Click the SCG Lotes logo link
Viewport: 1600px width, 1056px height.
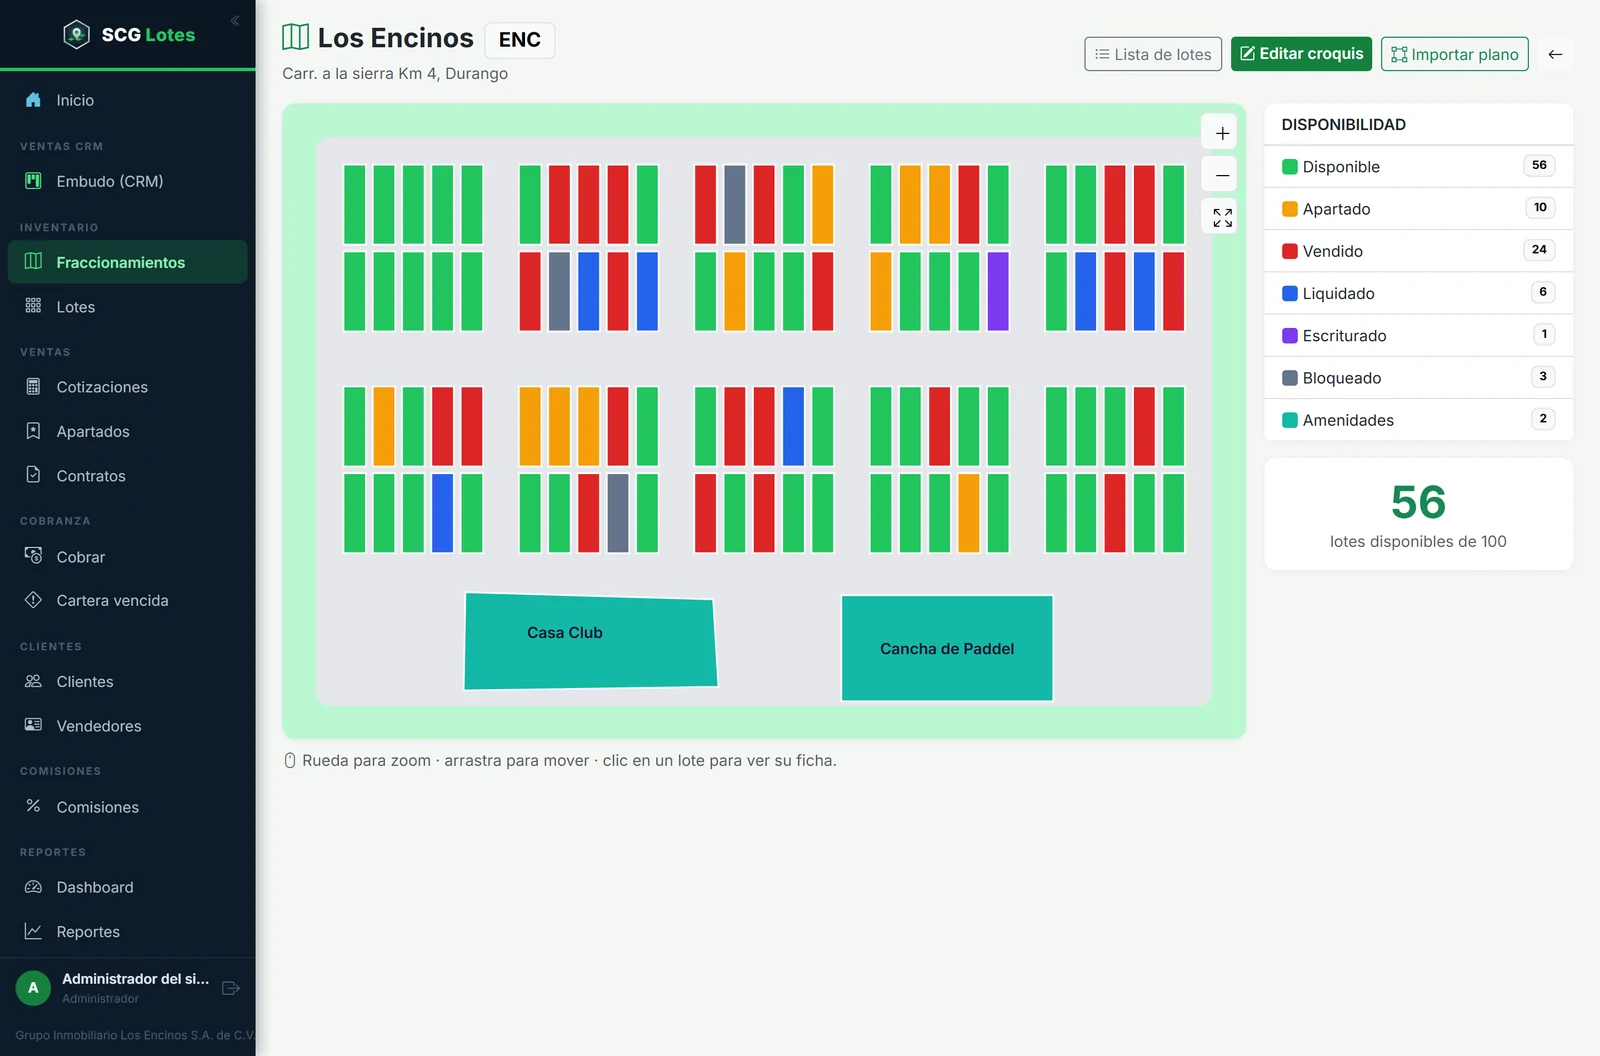[129, 35]
